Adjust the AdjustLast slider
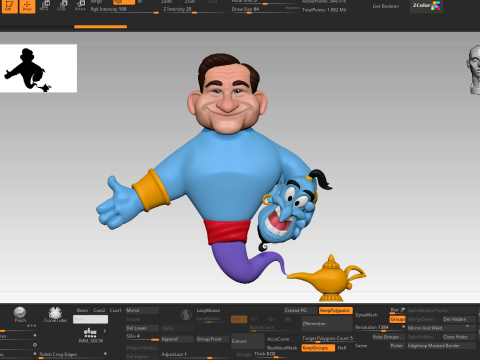The width and height of the screenshot is (480, 360). point(195,355)
